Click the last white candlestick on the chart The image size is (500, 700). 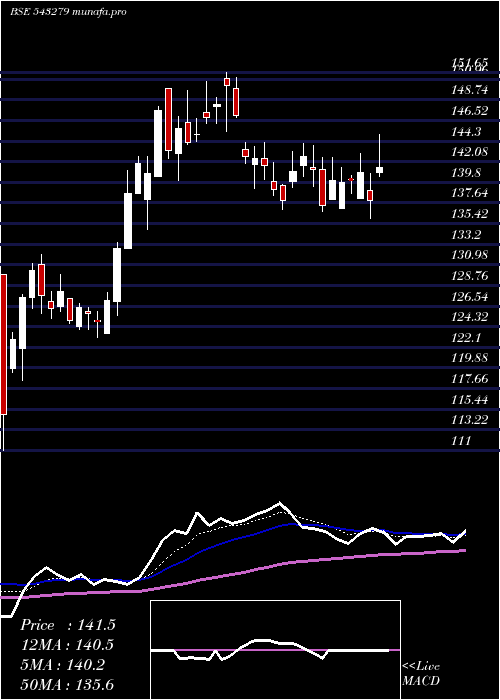(379, 170)
